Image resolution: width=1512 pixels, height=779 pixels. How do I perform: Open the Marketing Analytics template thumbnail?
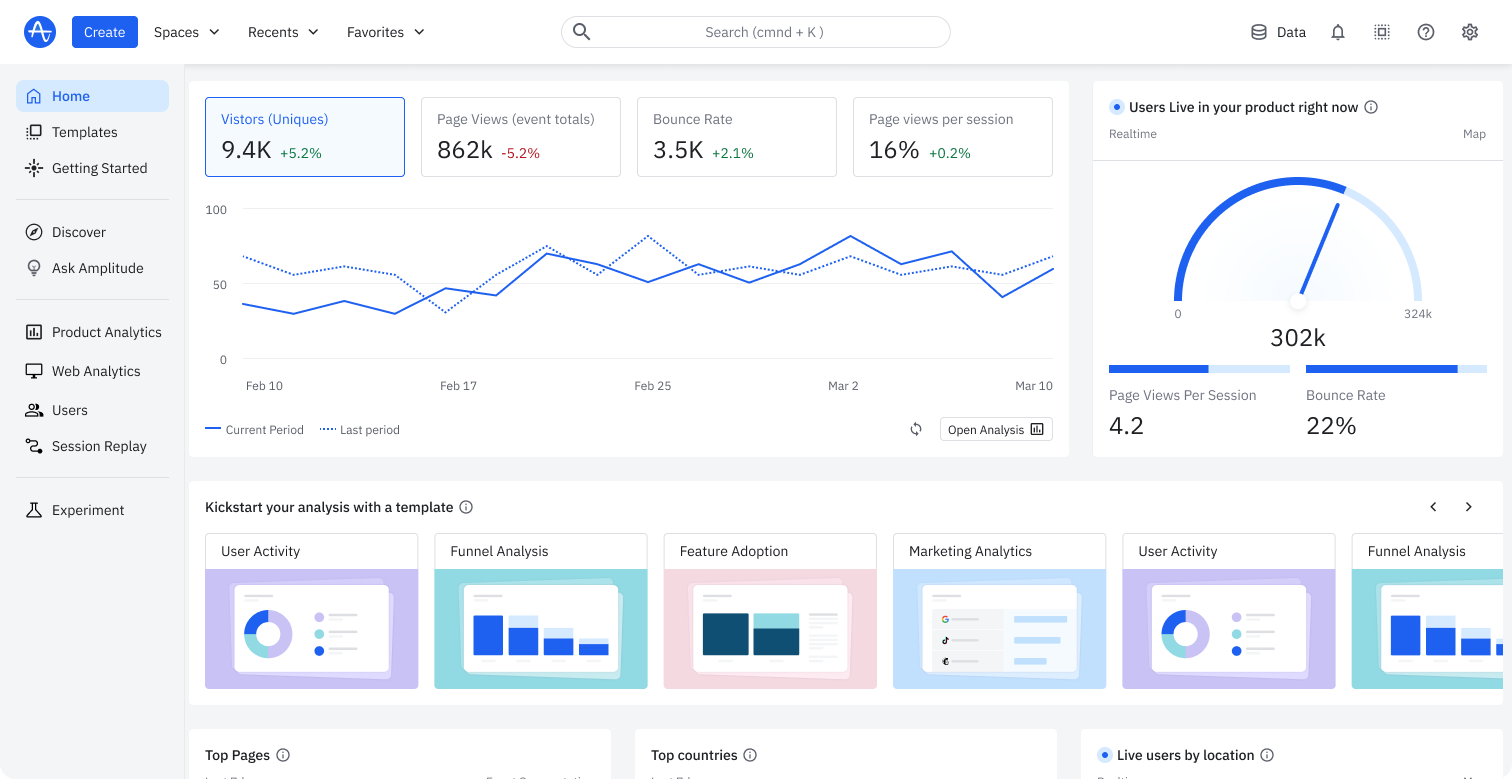click(999, 629)
